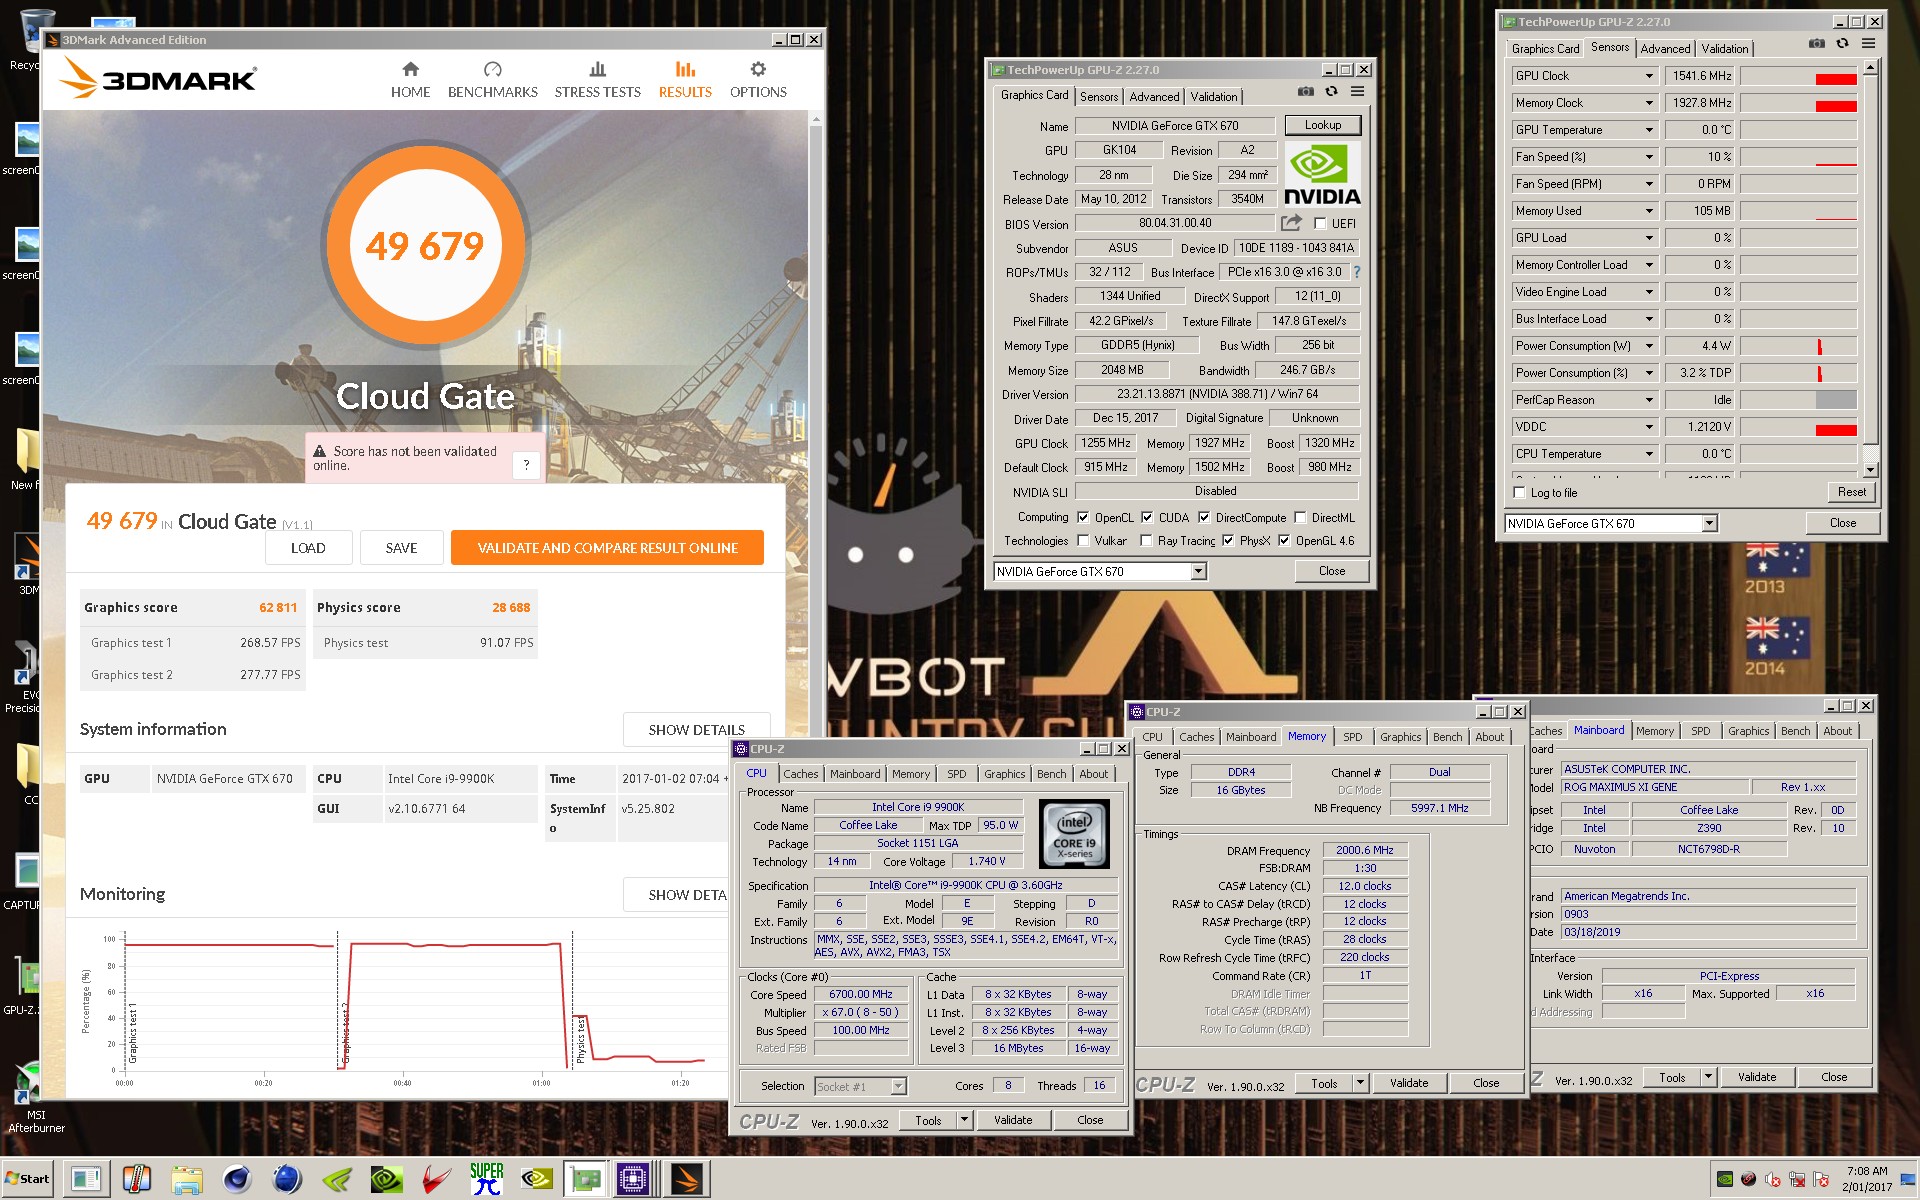Switch to the CPU-Z taskbar button
The width and height of the screenshot is (1920, 1200).
[634, 1180]
